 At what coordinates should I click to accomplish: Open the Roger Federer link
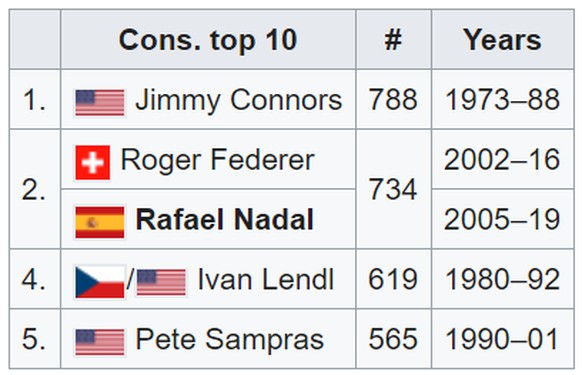coord(218,160)
